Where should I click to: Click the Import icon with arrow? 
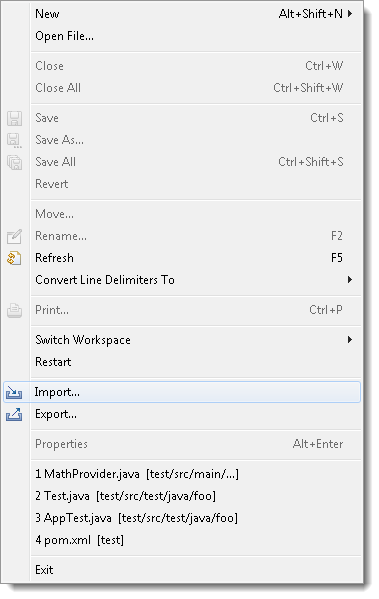14,392
